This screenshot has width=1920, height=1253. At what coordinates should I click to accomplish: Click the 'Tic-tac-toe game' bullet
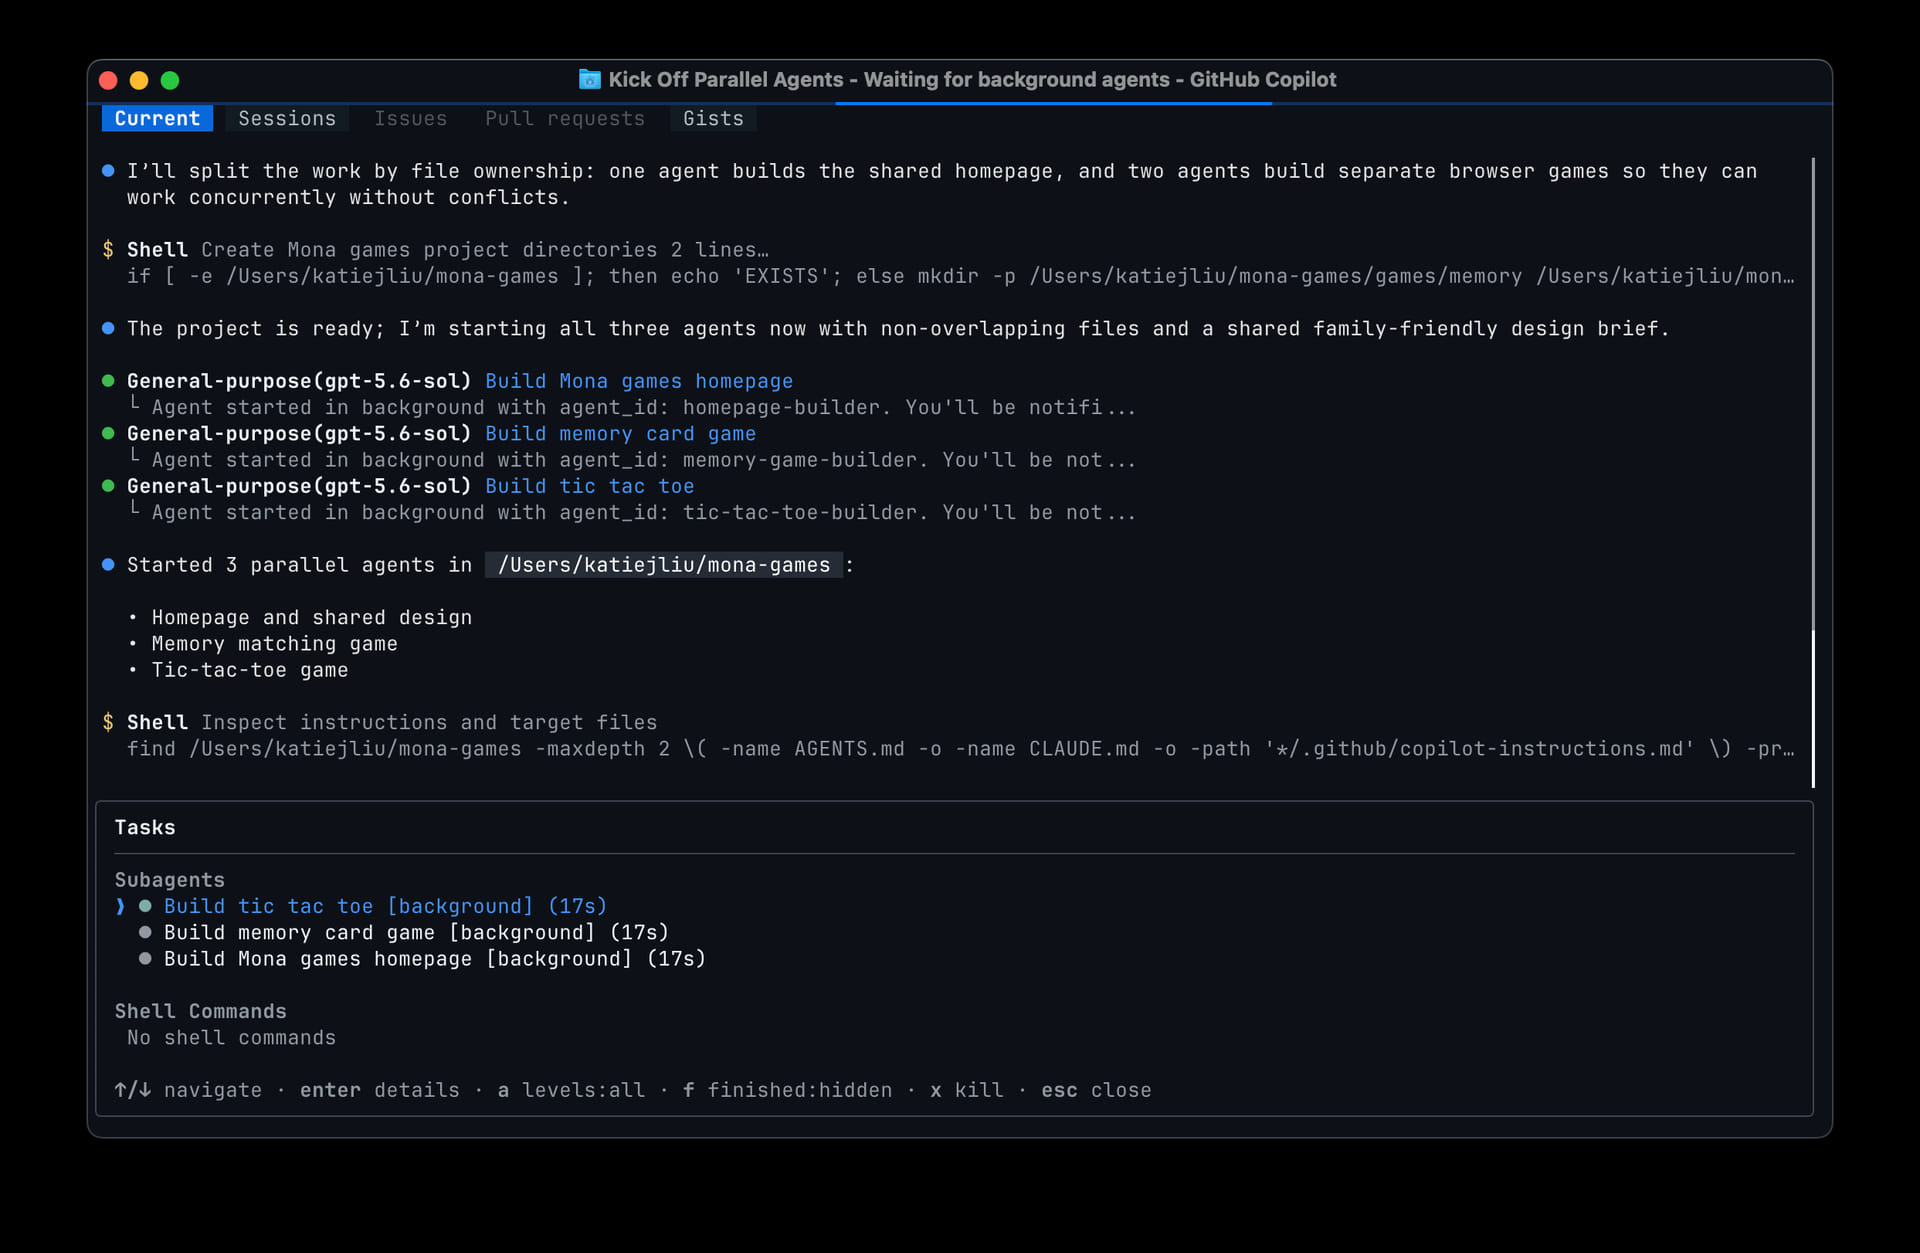250,670
